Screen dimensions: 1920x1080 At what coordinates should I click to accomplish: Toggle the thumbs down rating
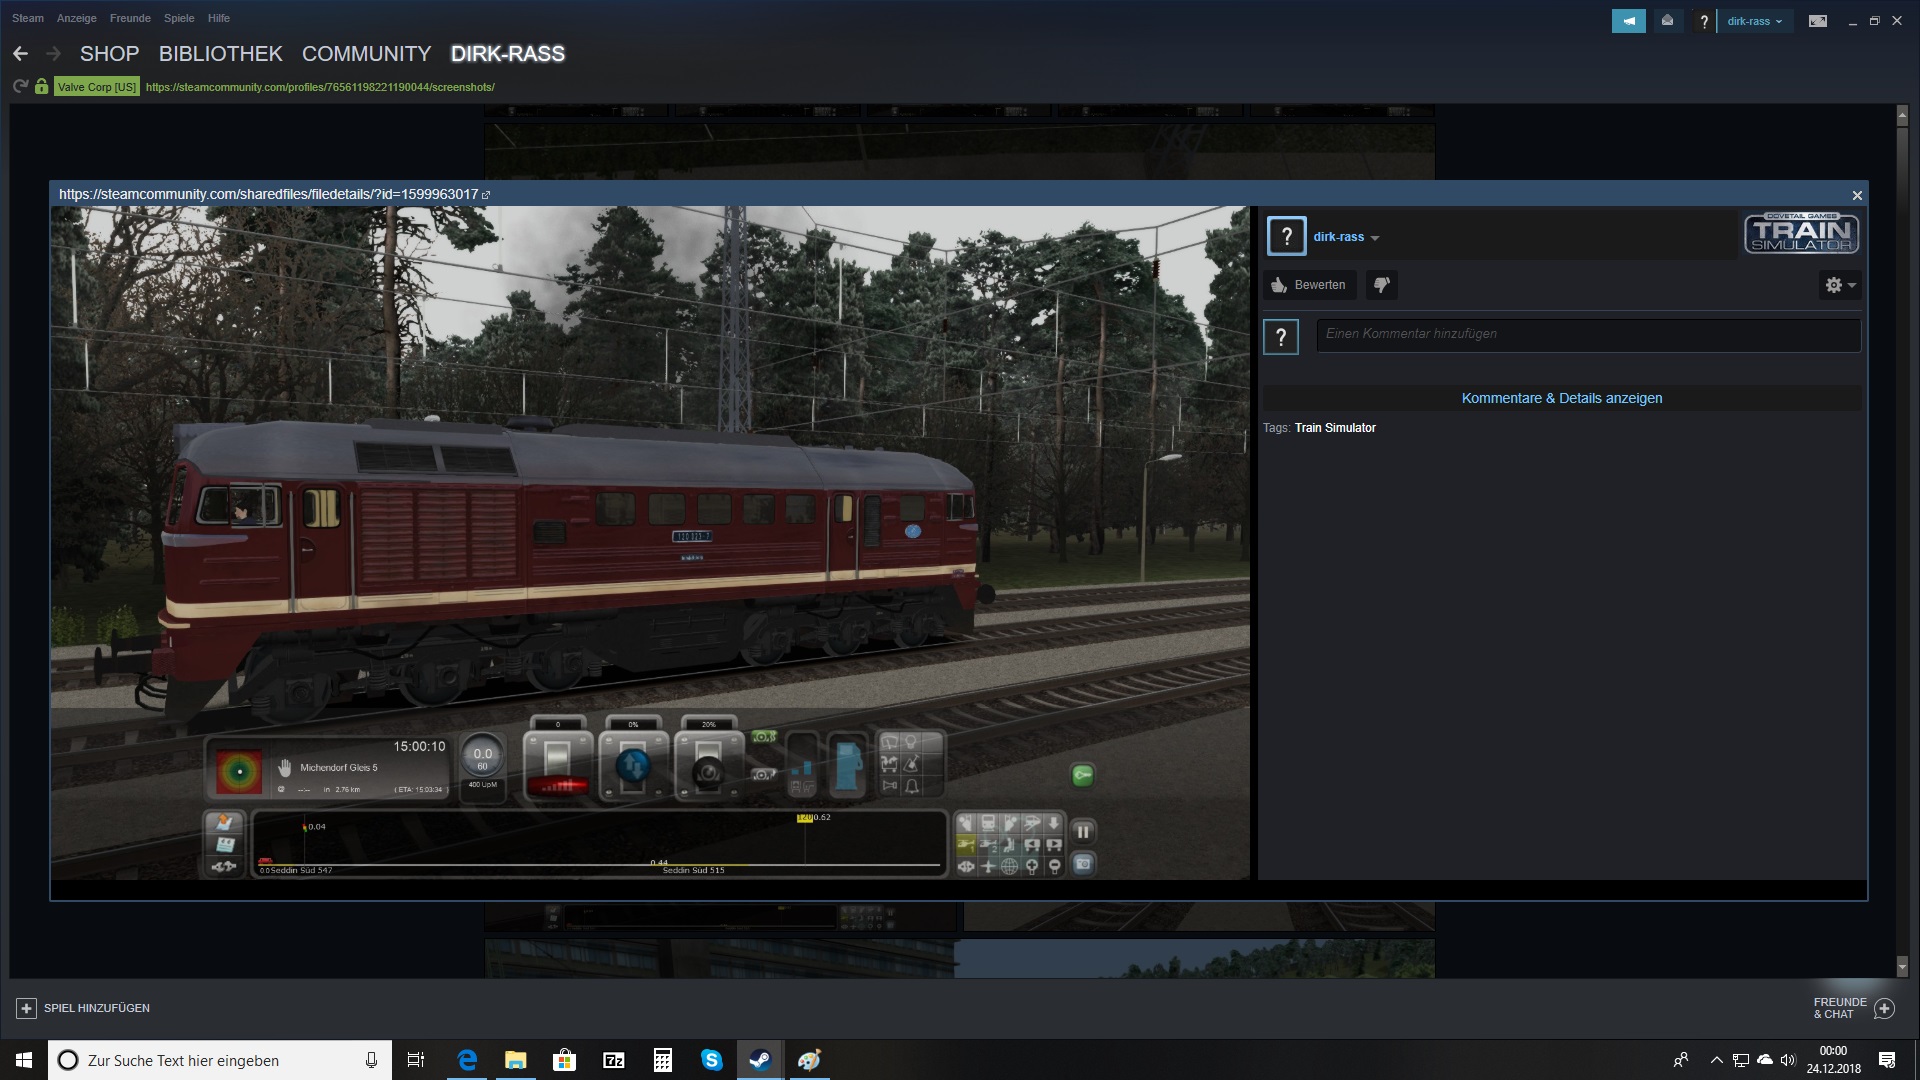coord(1381,285)
